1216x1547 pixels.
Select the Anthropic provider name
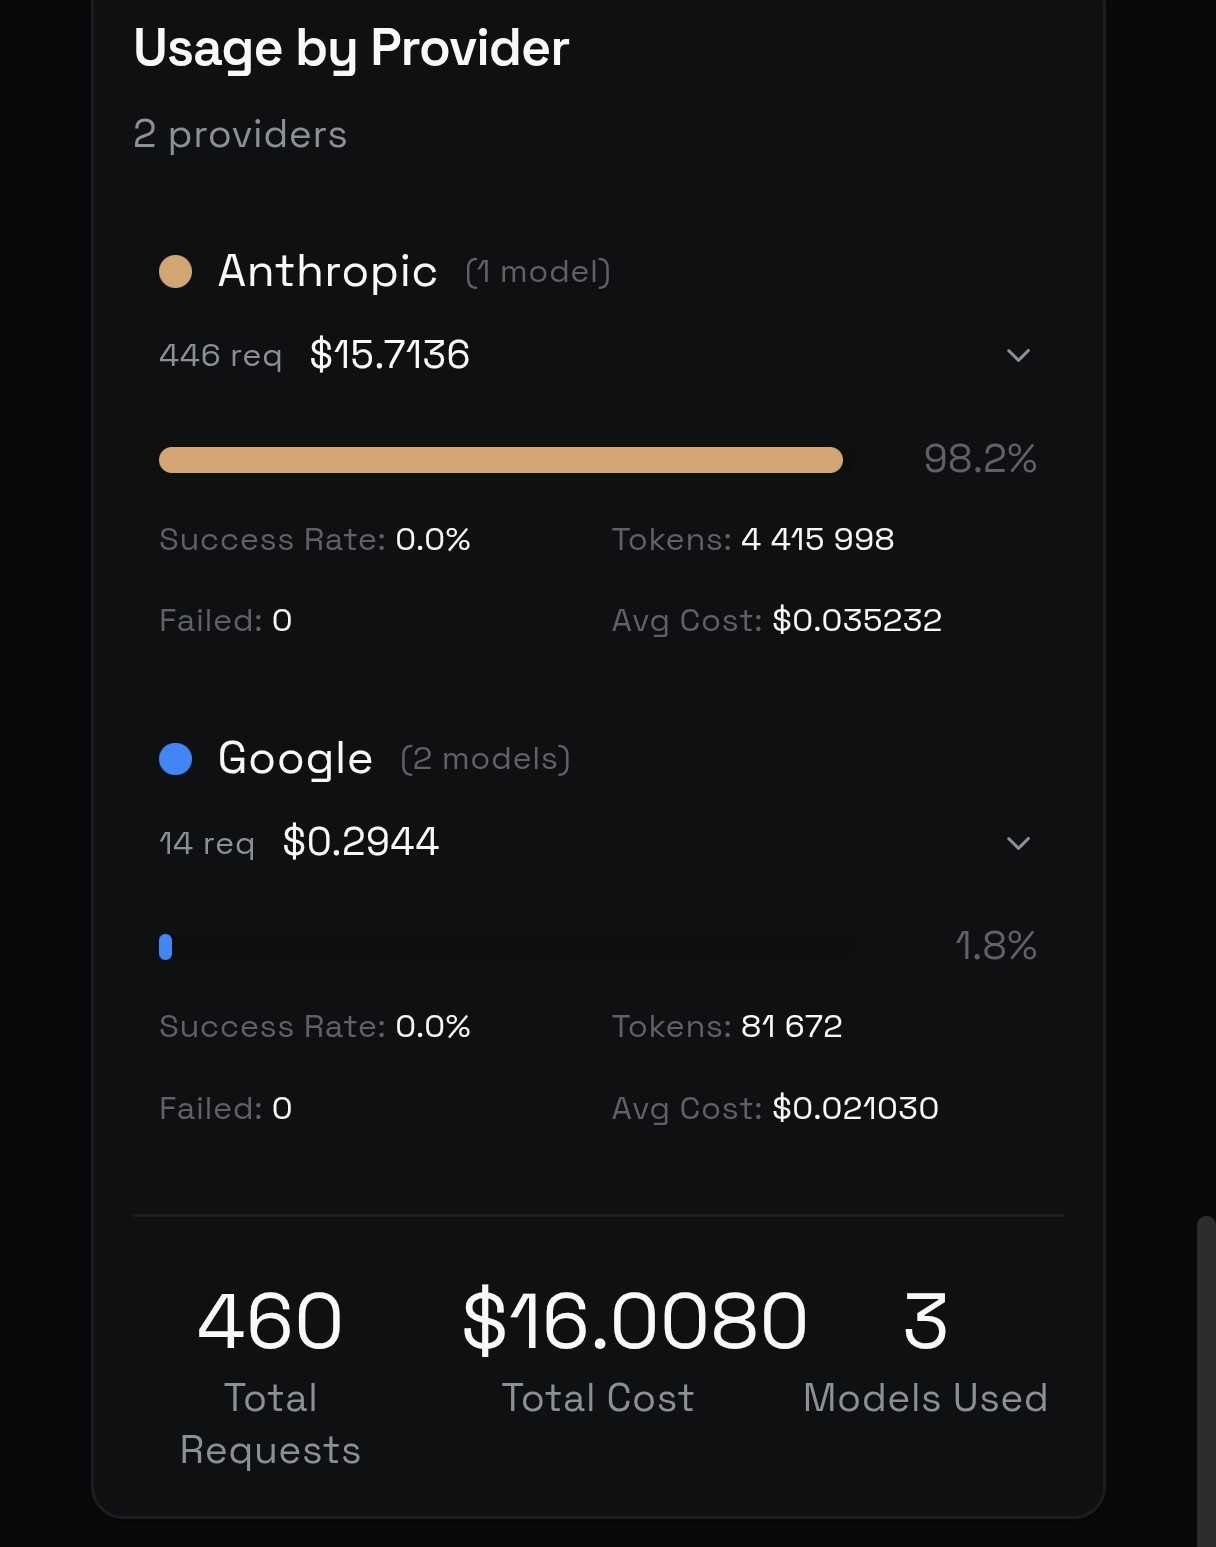pyautogui.click(x=328, y=271)
